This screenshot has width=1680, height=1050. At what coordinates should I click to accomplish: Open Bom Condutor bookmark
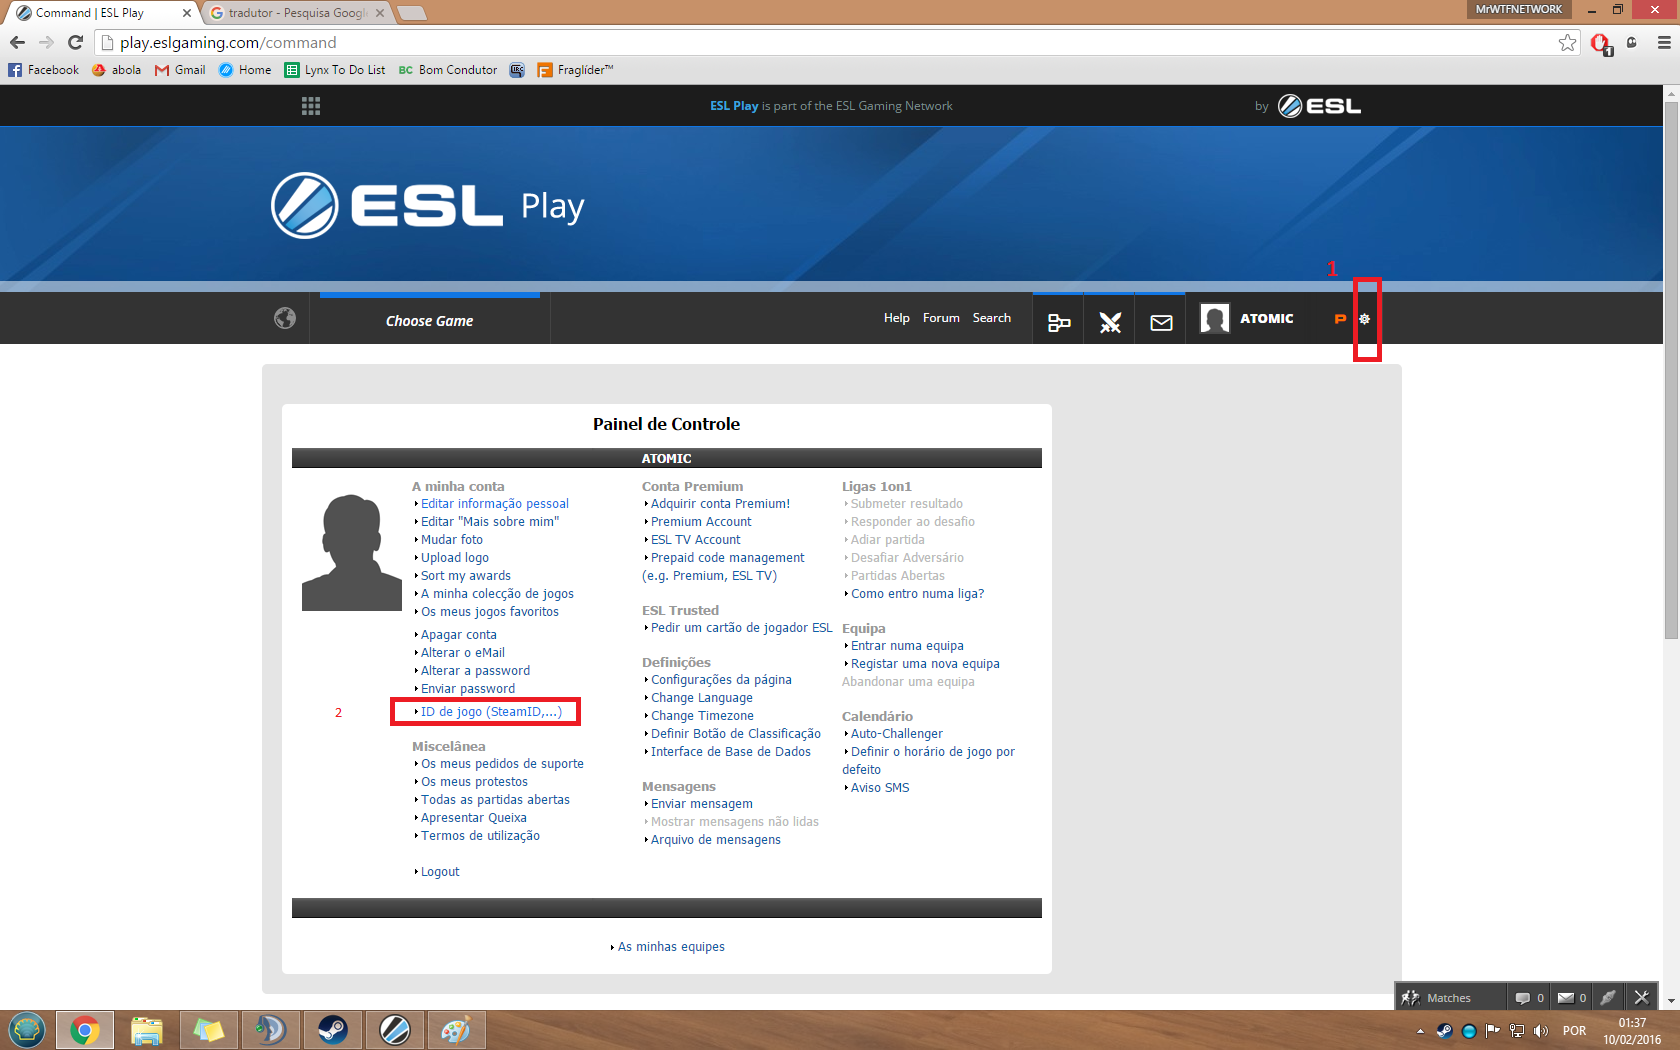click(x=448, y=70)
